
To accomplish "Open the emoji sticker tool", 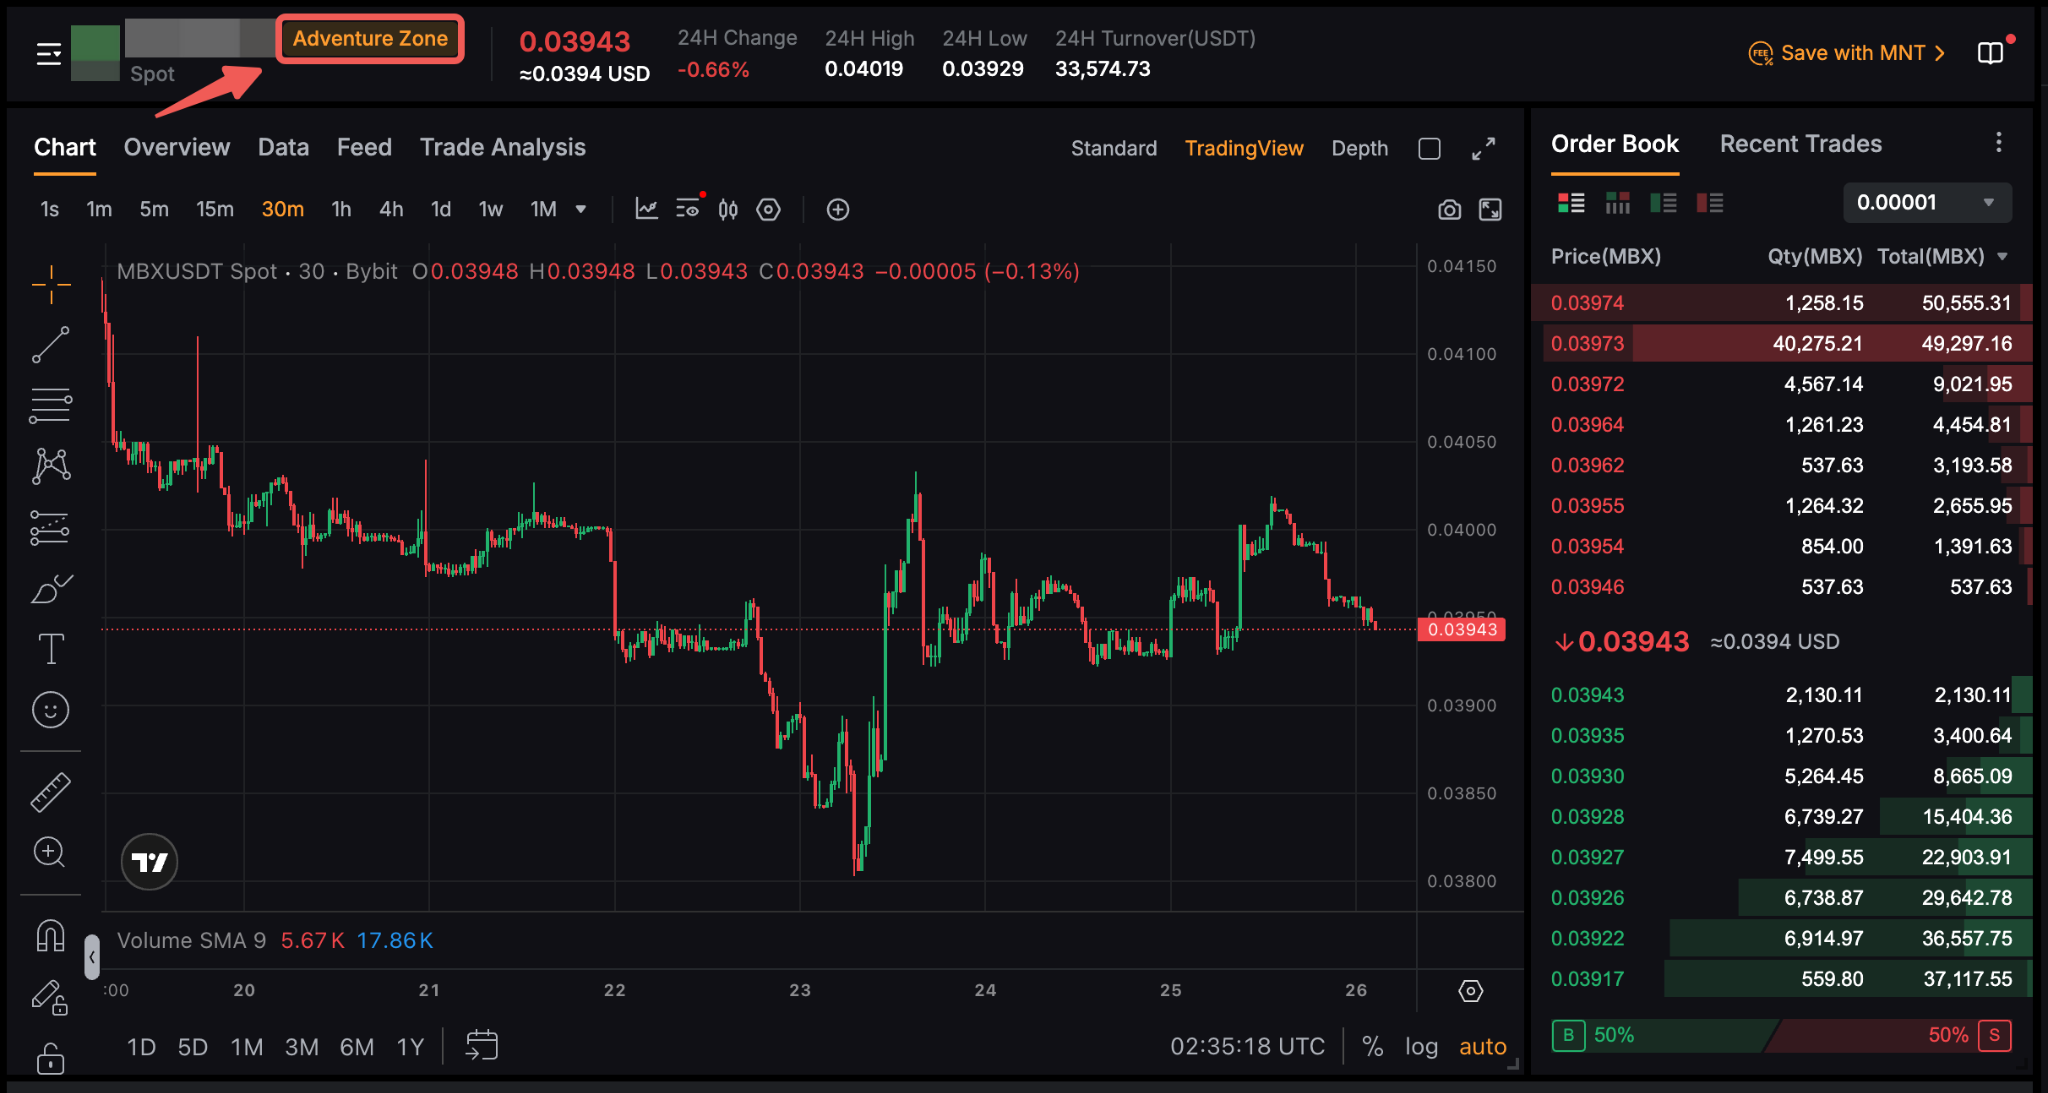I will (x=50, y=710).
